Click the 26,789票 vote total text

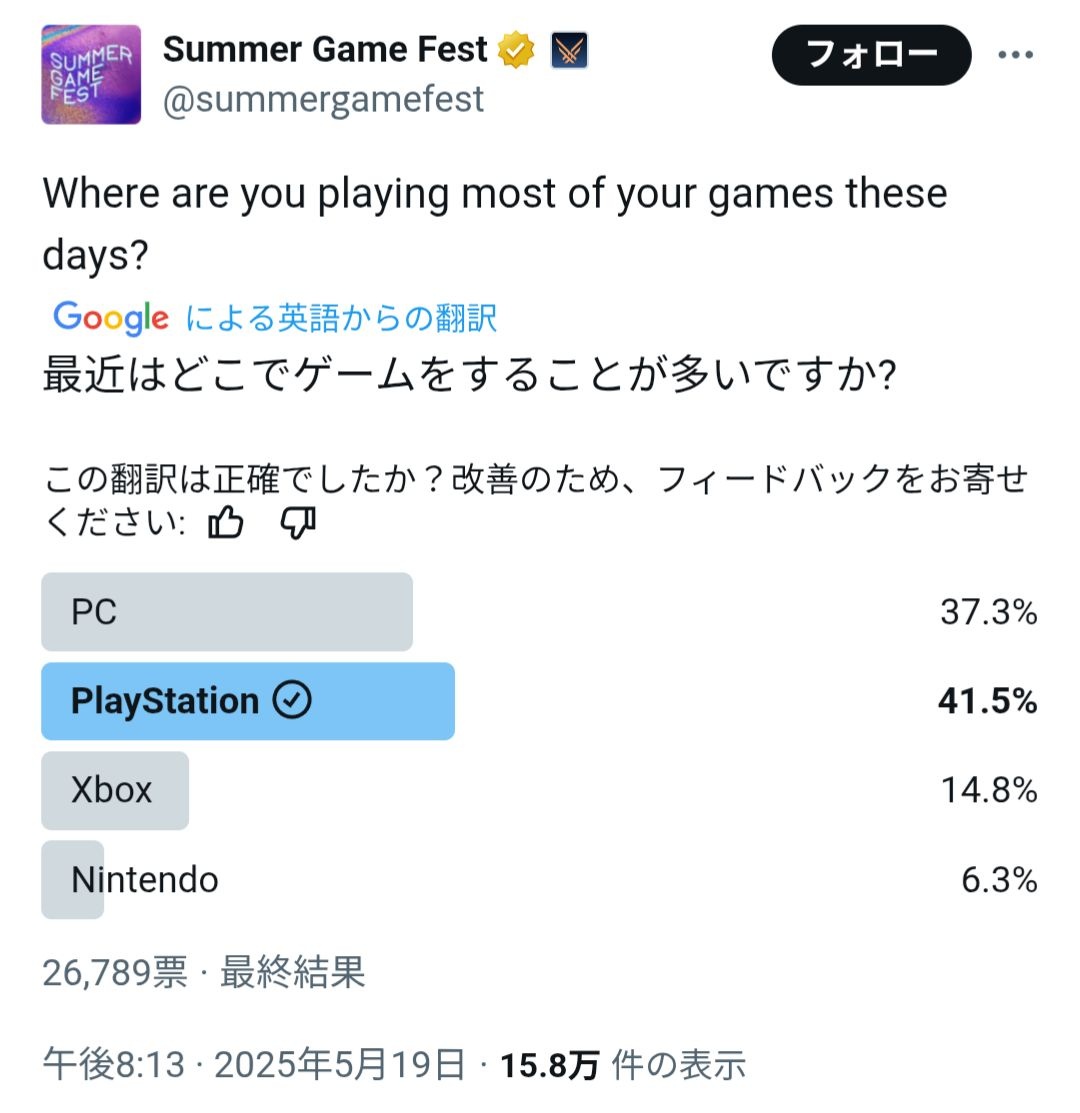pyautogui.click(x=115, y=972)
